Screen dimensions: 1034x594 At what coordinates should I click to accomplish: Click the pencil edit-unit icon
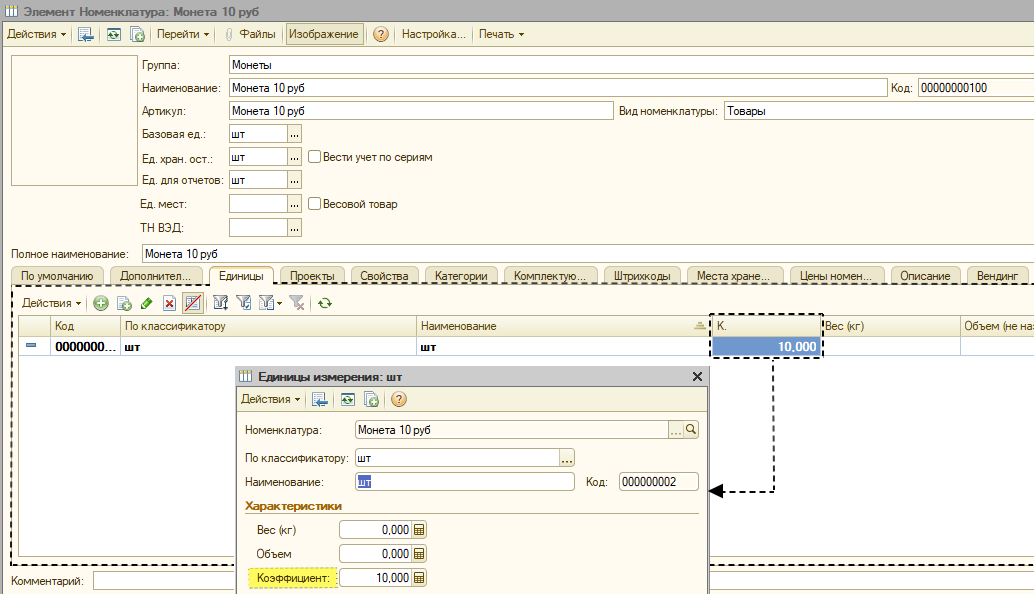[x=146, y=303]
